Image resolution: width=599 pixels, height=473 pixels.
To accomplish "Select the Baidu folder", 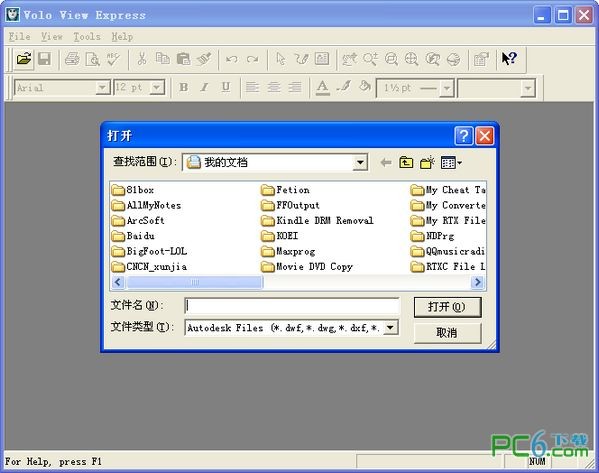I will coord(133,236).
